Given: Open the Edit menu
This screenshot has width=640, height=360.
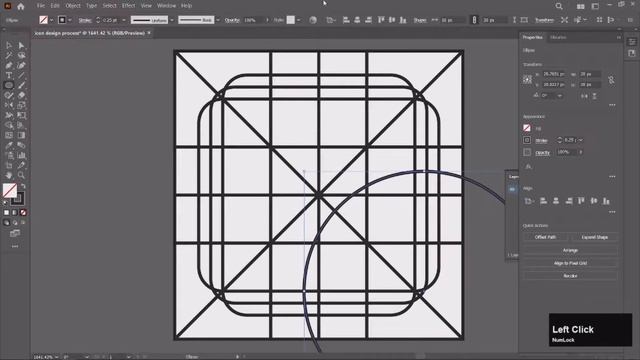Looking at the screenshot, I should click(55, 6).
